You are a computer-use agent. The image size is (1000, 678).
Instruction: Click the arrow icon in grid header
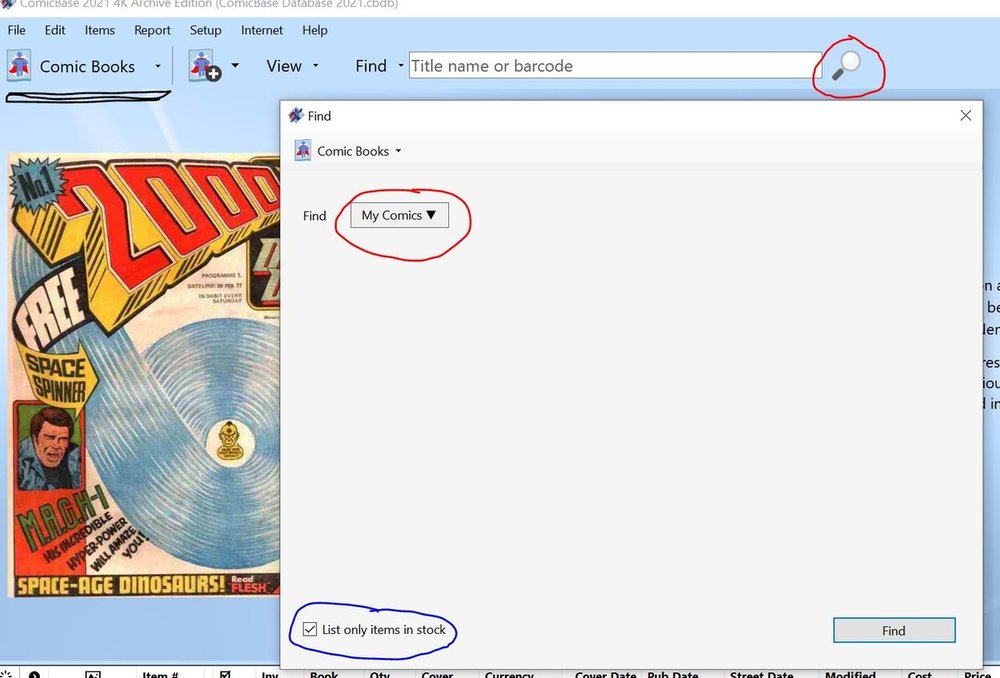(34, 675)
